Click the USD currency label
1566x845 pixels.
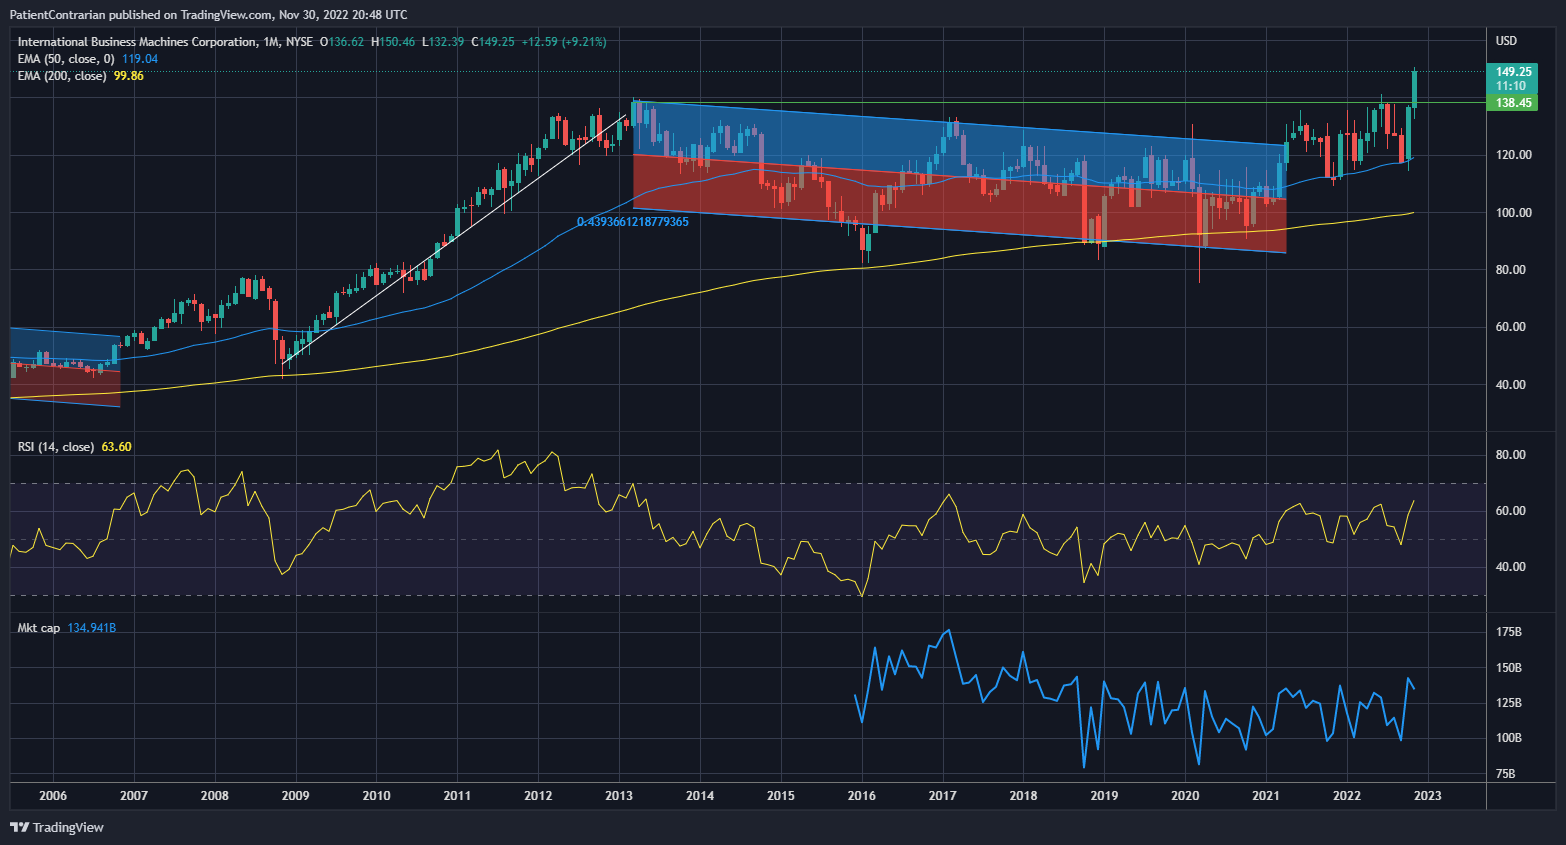coord(1506,41)
